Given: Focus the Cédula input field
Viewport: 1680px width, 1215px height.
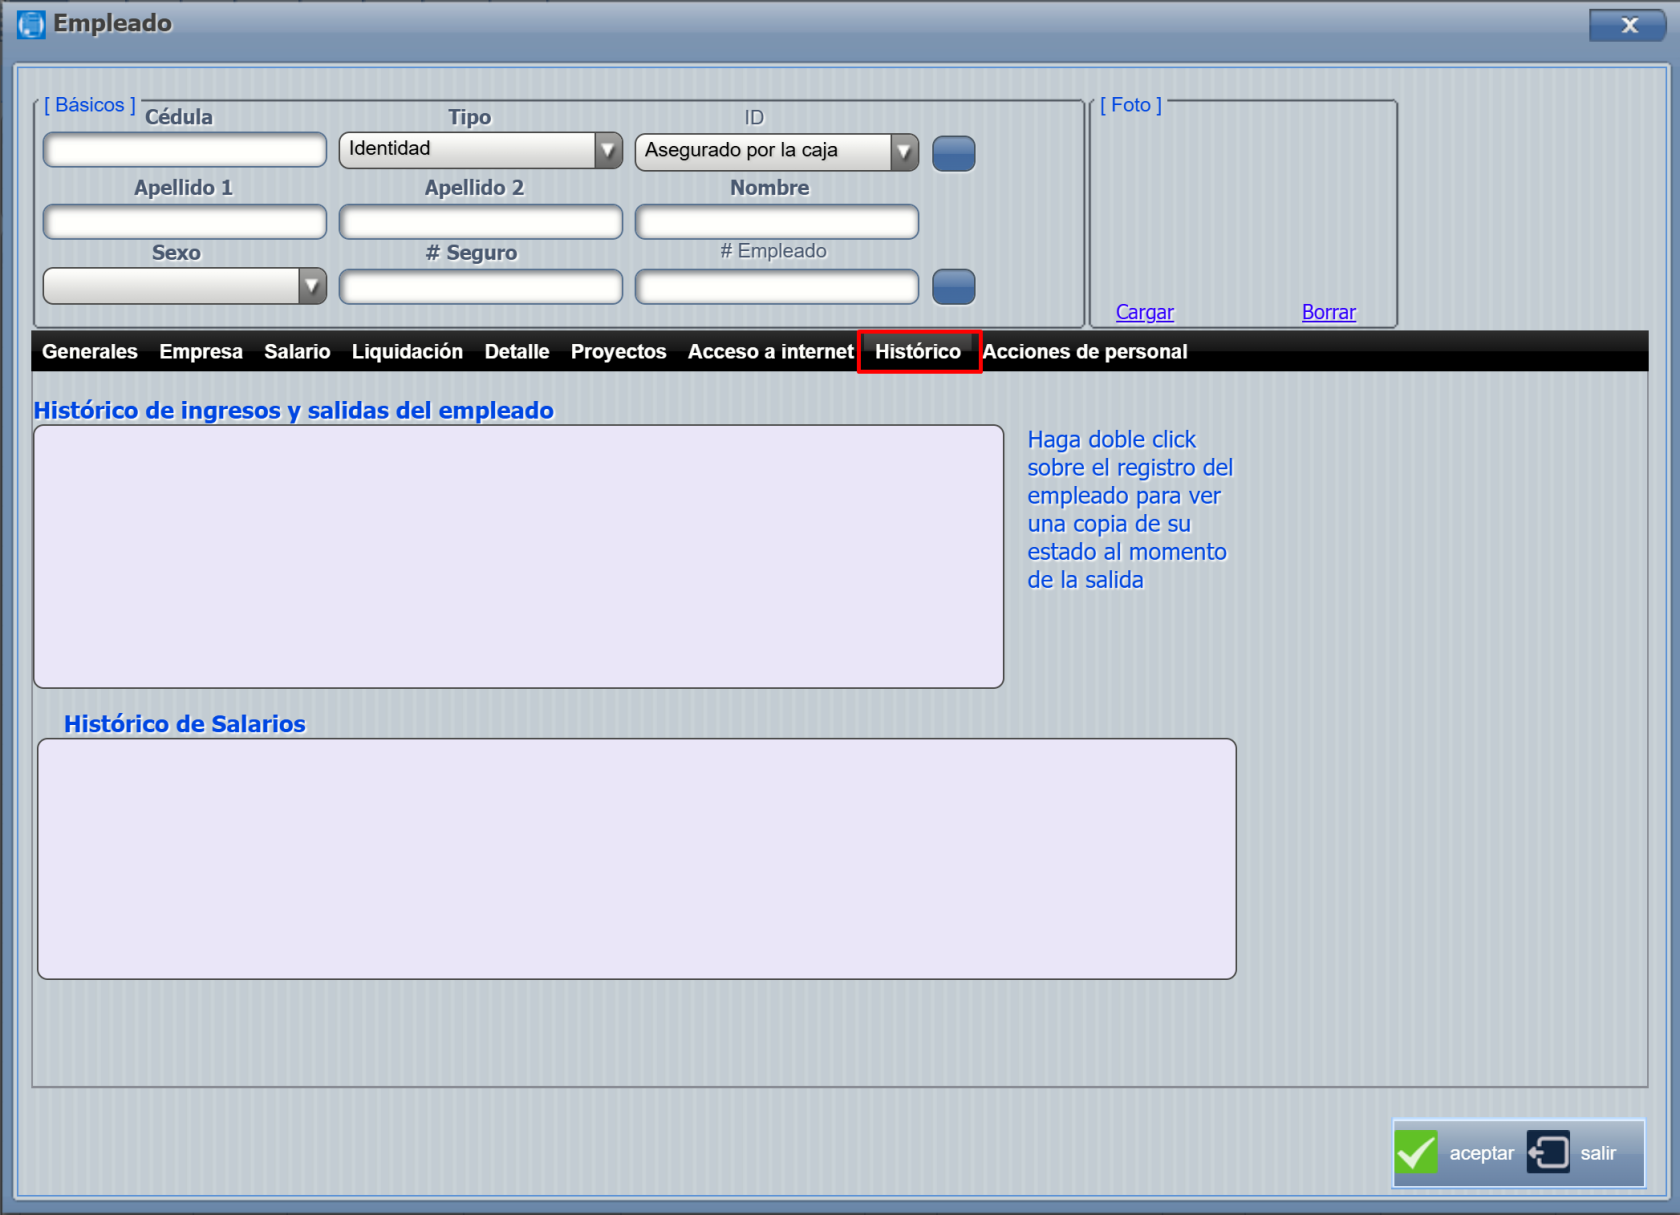Looking at the screenshot, I should (x=185, y=150).
